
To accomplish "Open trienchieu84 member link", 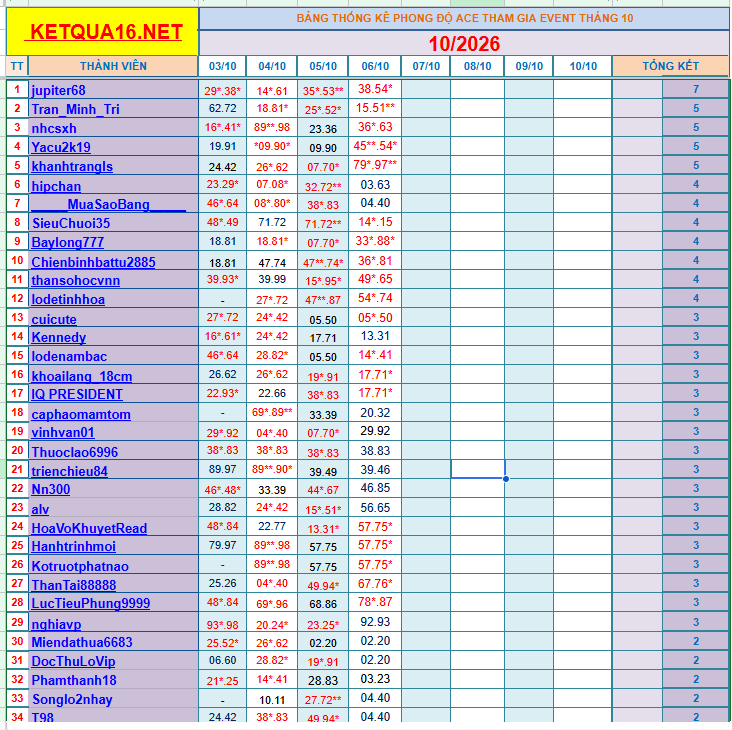I will [70, 471].
